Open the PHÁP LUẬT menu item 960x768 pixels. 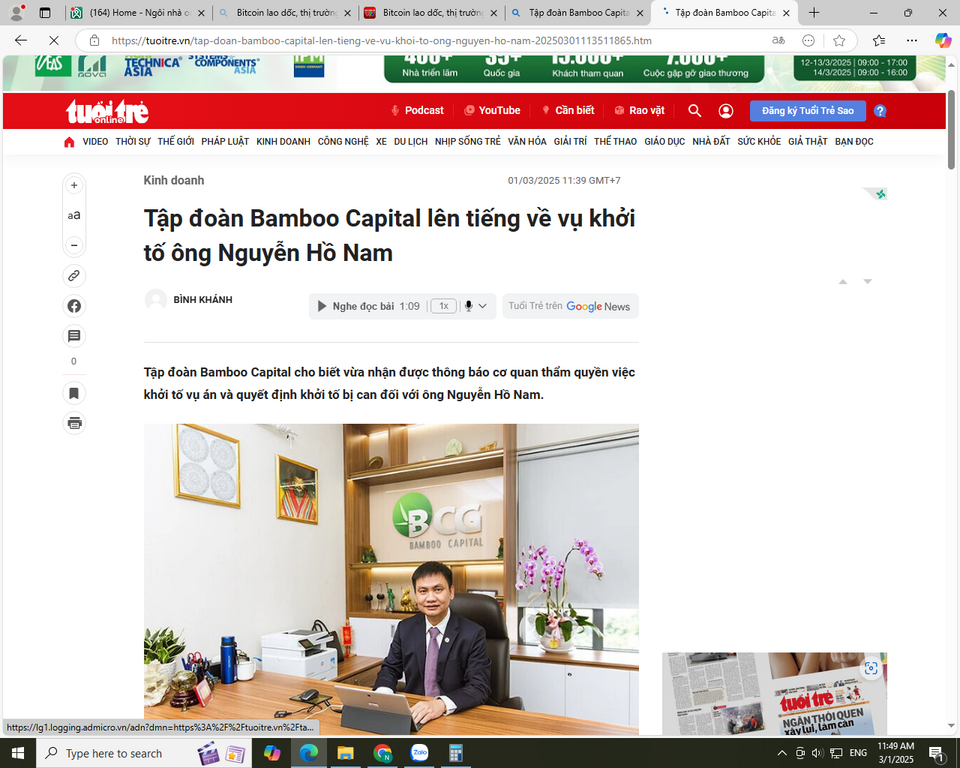[x=225, y=142]
